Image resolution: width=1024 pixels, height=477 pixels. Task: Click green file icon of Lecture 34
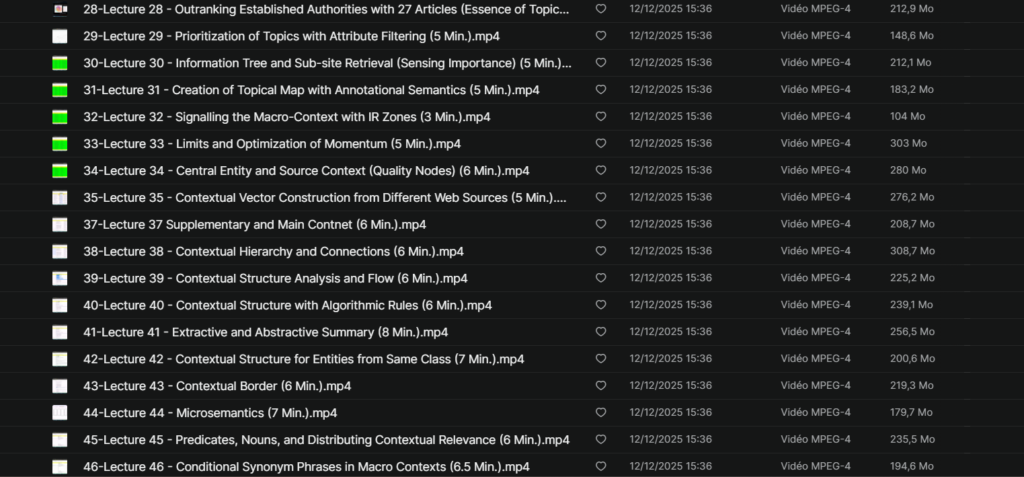(60, 171)
